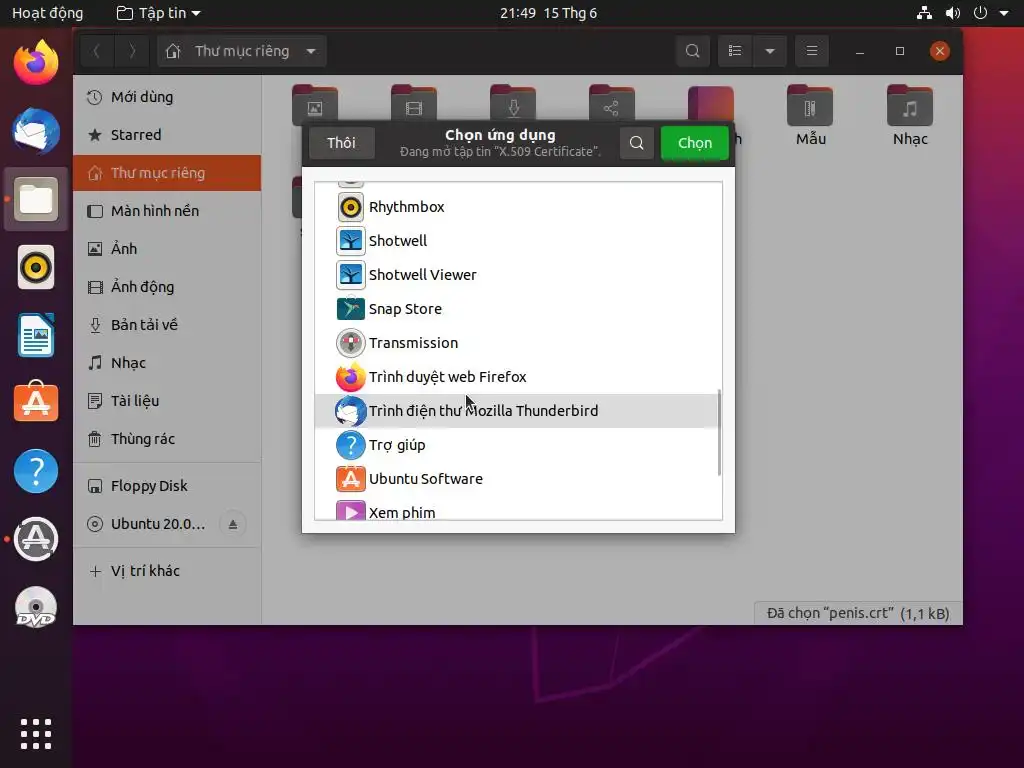
Task: Click the Thôi cancel button
Action: [x=342, y=143]
